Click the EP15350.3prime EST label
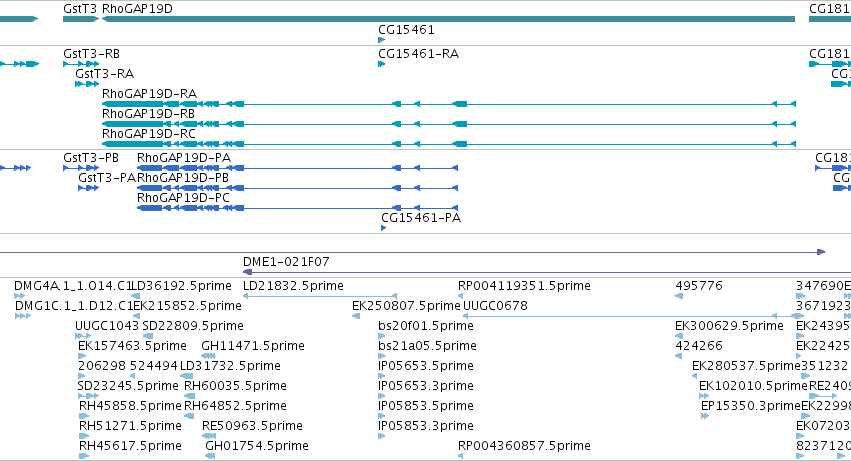The image size is (851, 461). click(751, 407)
